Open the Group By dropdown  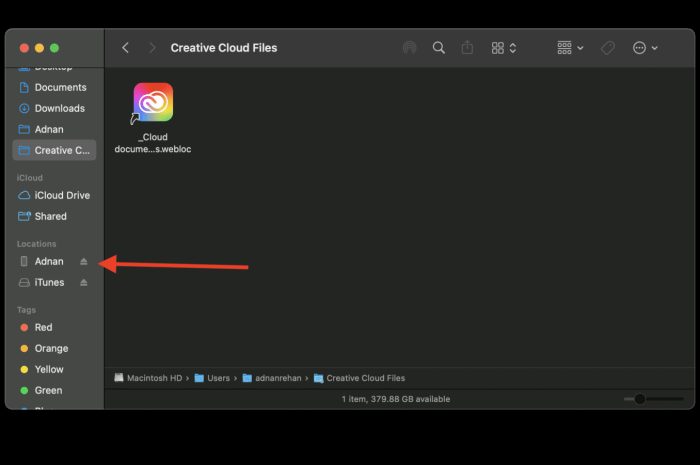(x=570, y=47)
